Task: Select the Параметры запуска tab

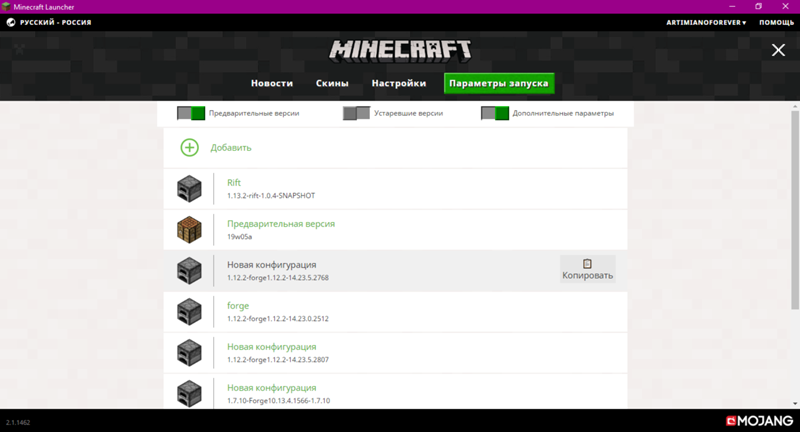Action: pyautogui.click(x=499, y=83)
